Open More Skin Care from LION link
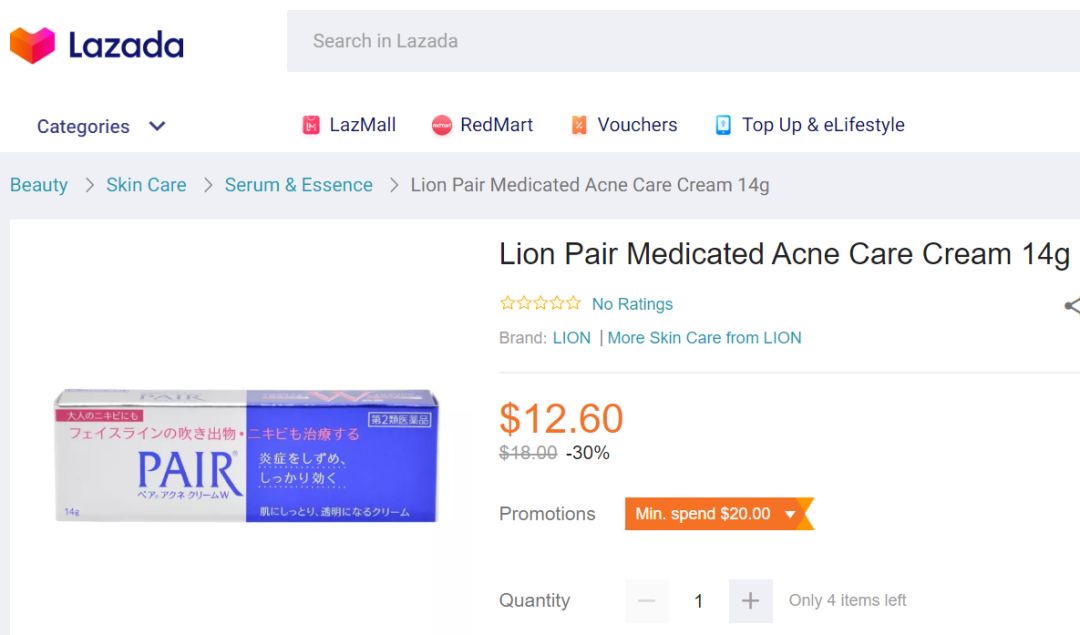 [x=704, y=338]
